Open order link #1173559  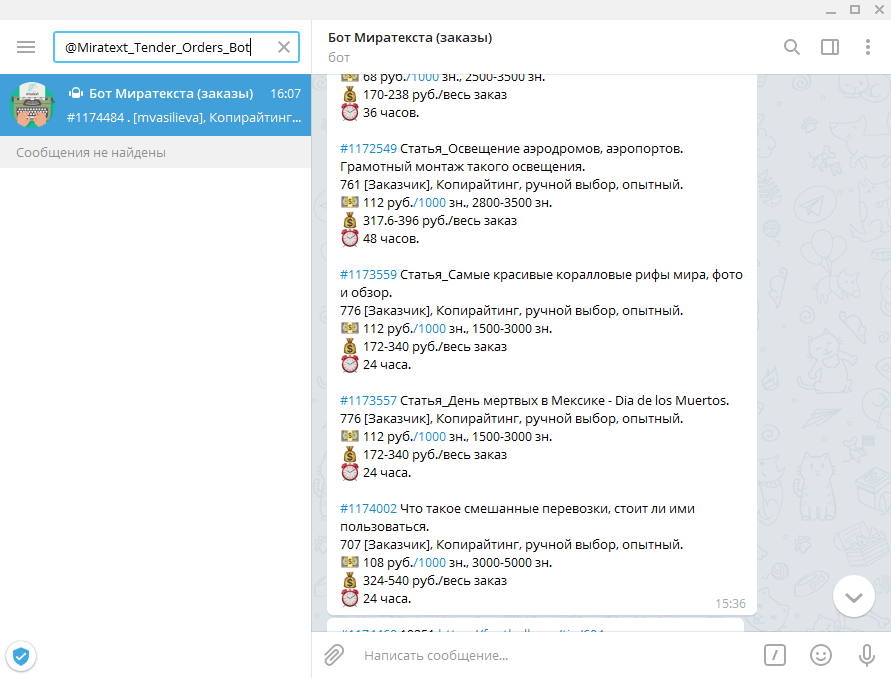[368, 275]
